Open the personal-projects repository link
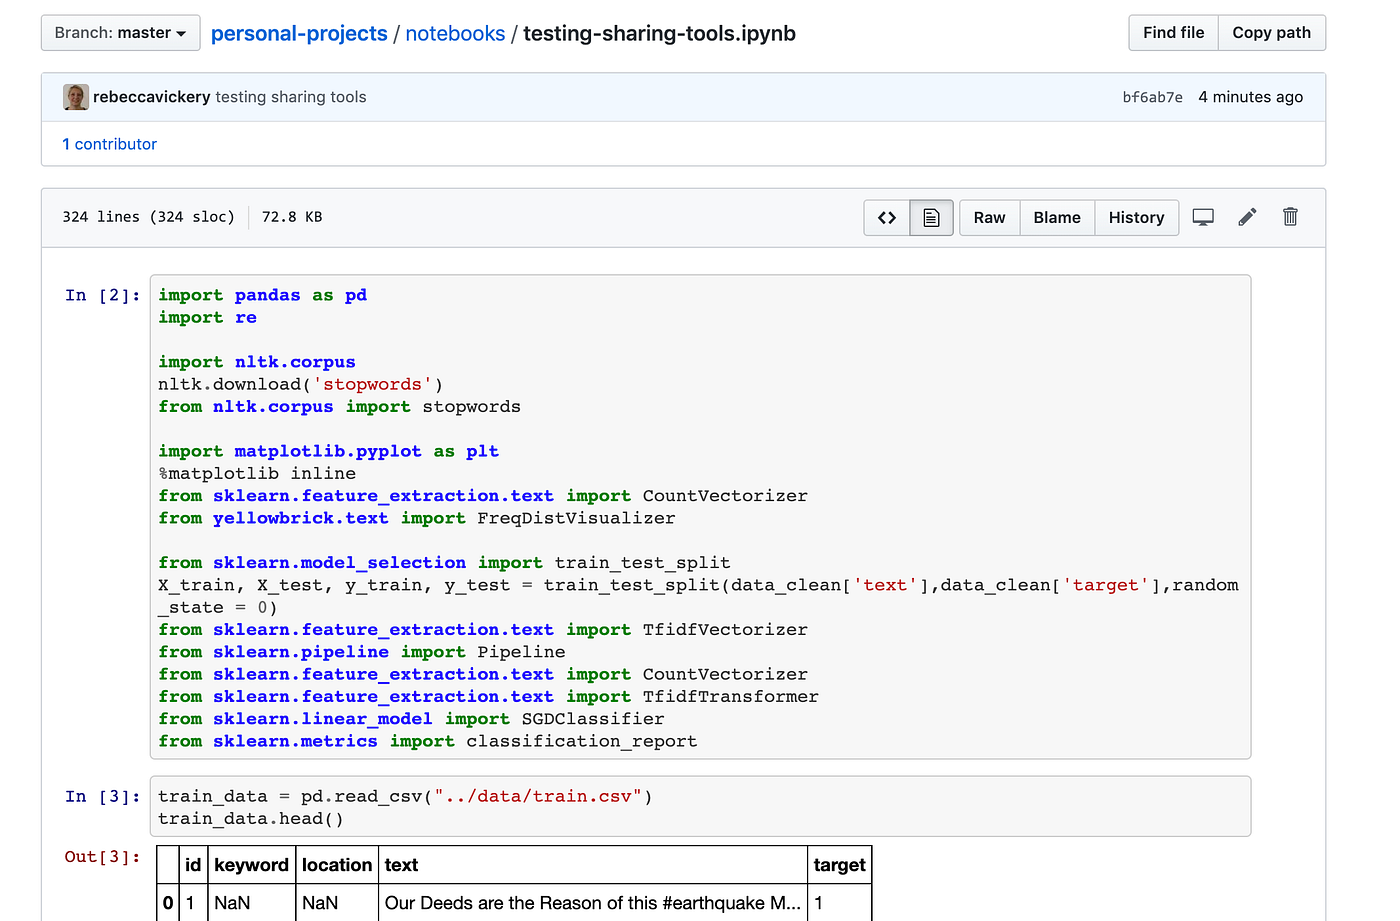This screenshot has height=921, width=1400. pyautogui.click(x=299, y=33)
